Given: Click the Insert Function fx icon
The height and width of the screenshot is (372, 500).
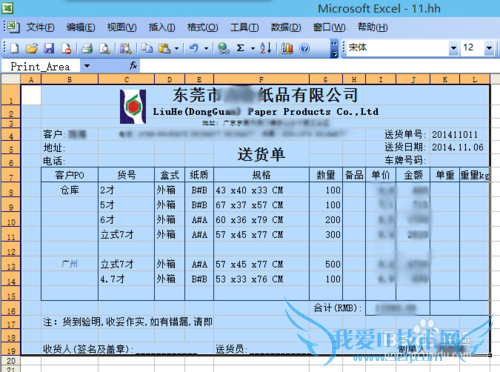Looking at the screenshot, I should click(x=133, y=65).
